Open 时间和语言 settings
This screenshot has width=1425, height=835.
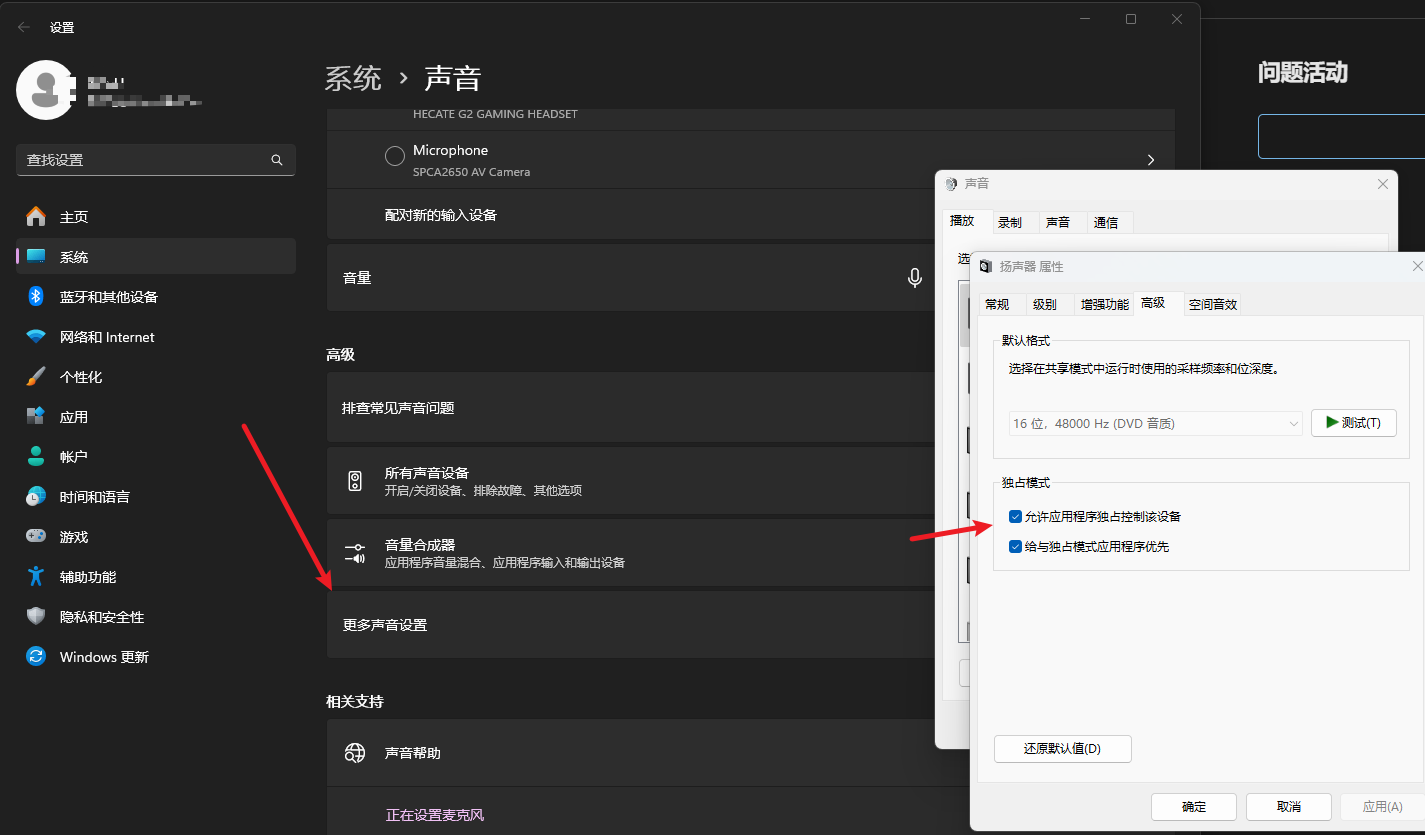click(156, 497)
